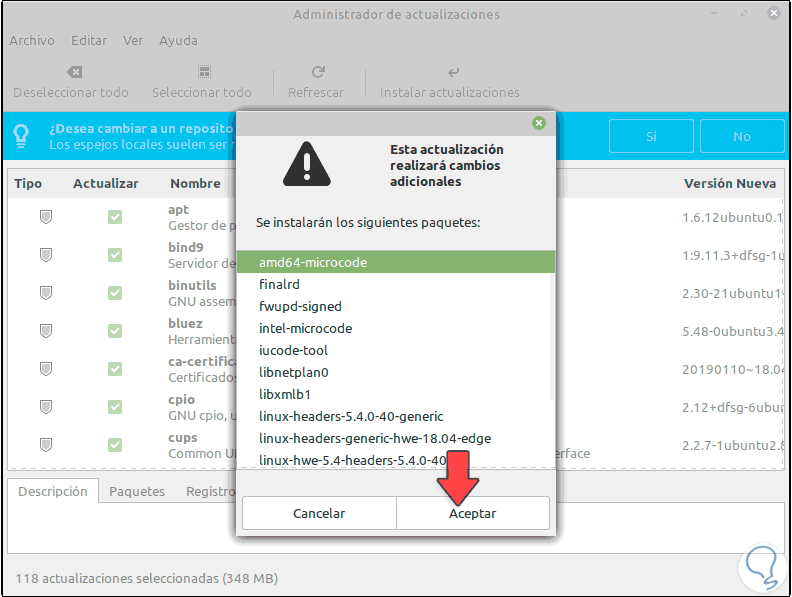
Task: Uncheck the cpio update checkbox
Action: pos(115,407)
